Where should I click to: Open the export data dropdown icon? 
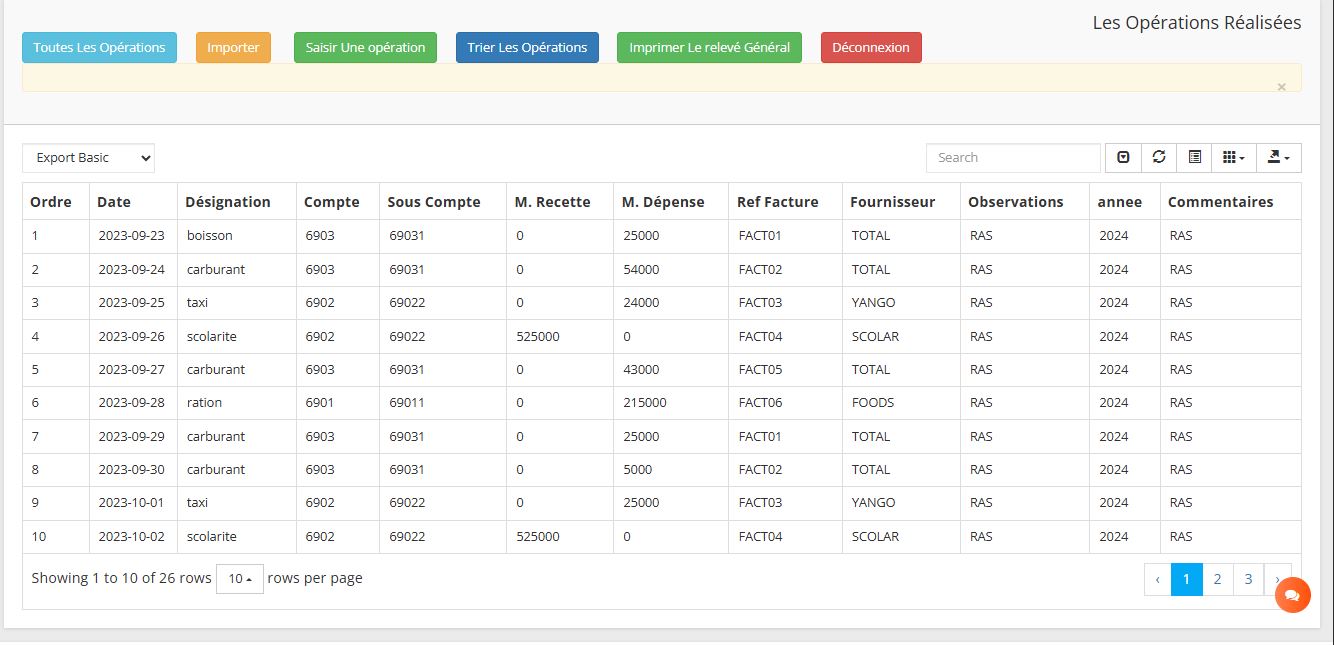1279,157
